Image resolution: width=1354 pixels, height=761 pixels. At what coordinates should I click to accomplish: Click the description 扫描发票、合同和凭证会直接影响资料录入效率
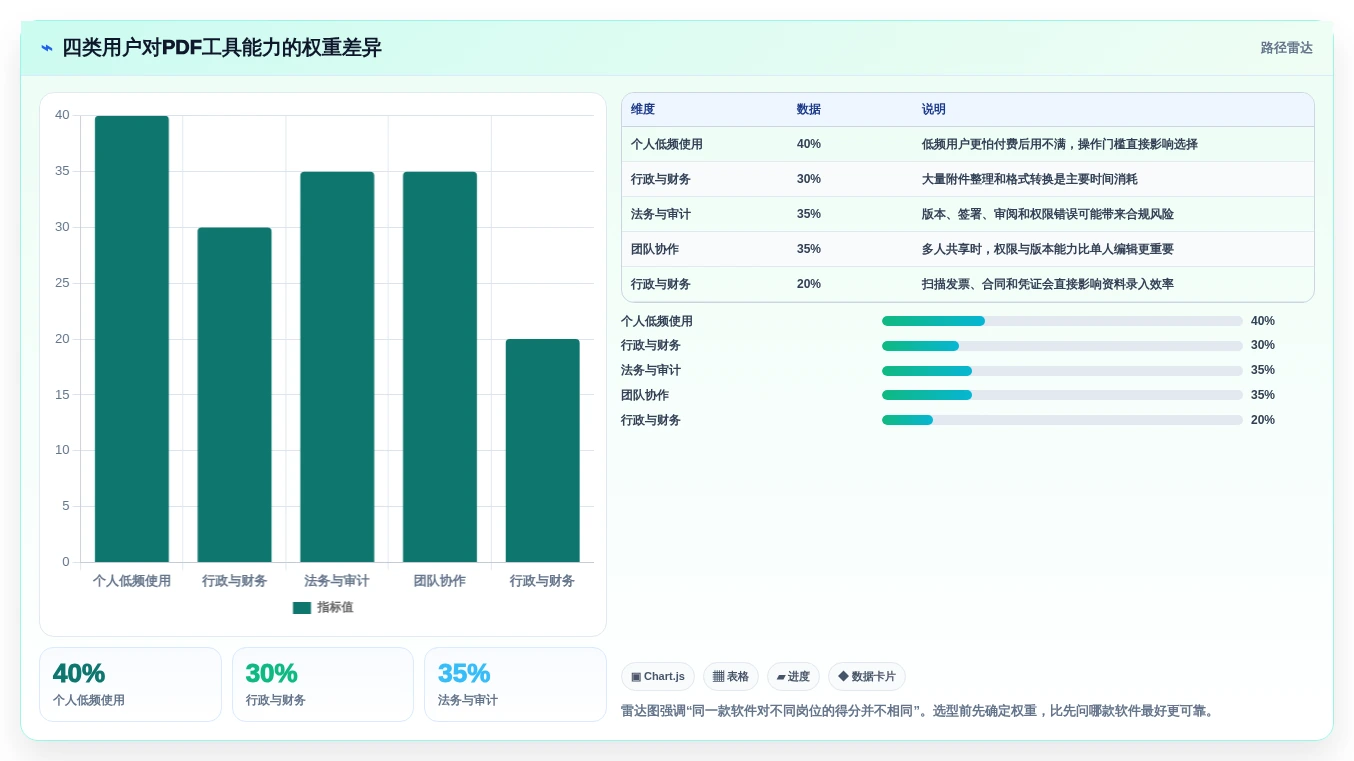coord(1048,284)
